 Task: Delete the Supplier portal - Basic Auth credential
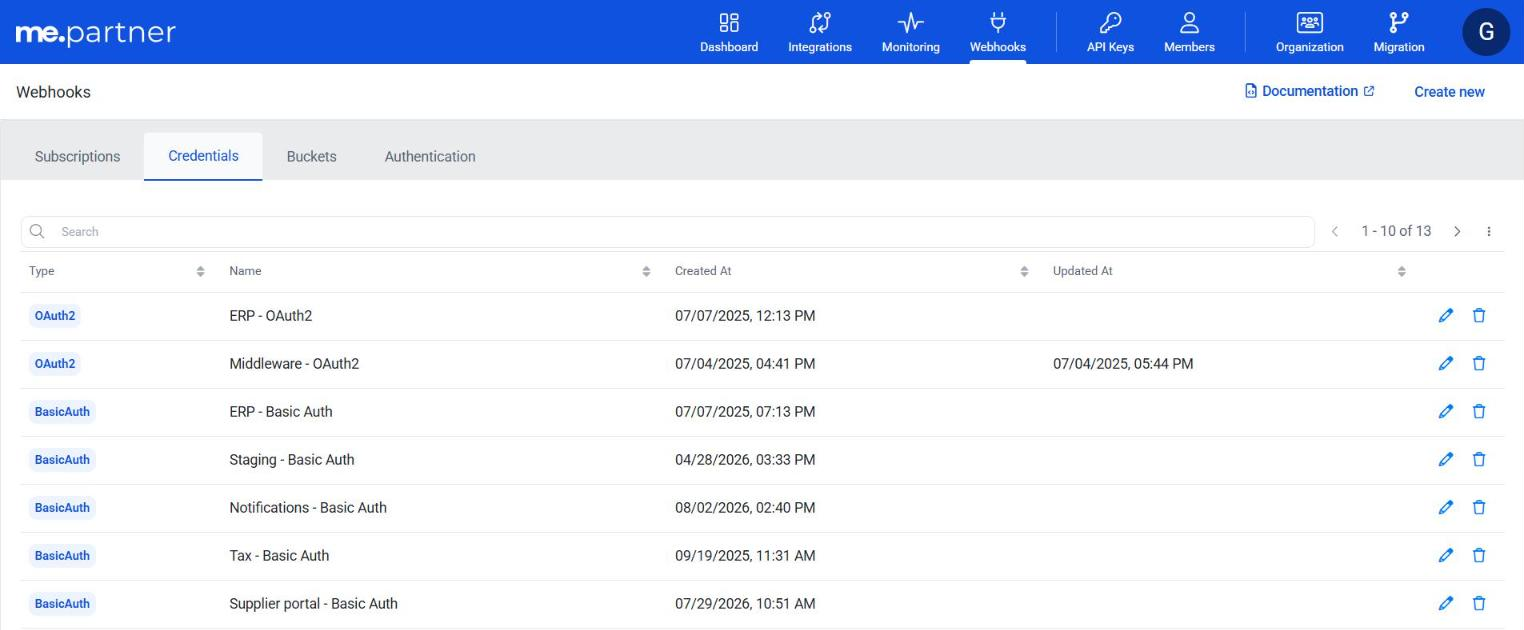click(x=1479, y=604)
